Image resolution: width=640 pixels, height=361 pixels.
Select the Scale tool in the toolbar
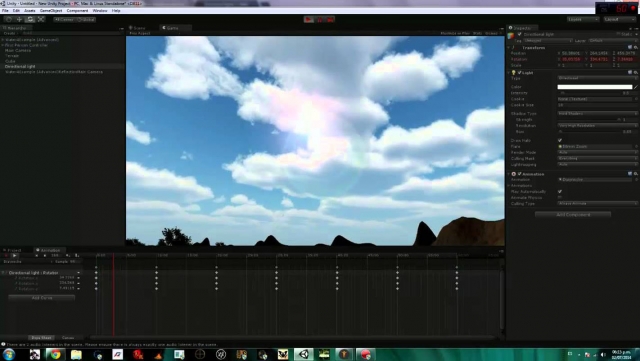pos(41,19)
